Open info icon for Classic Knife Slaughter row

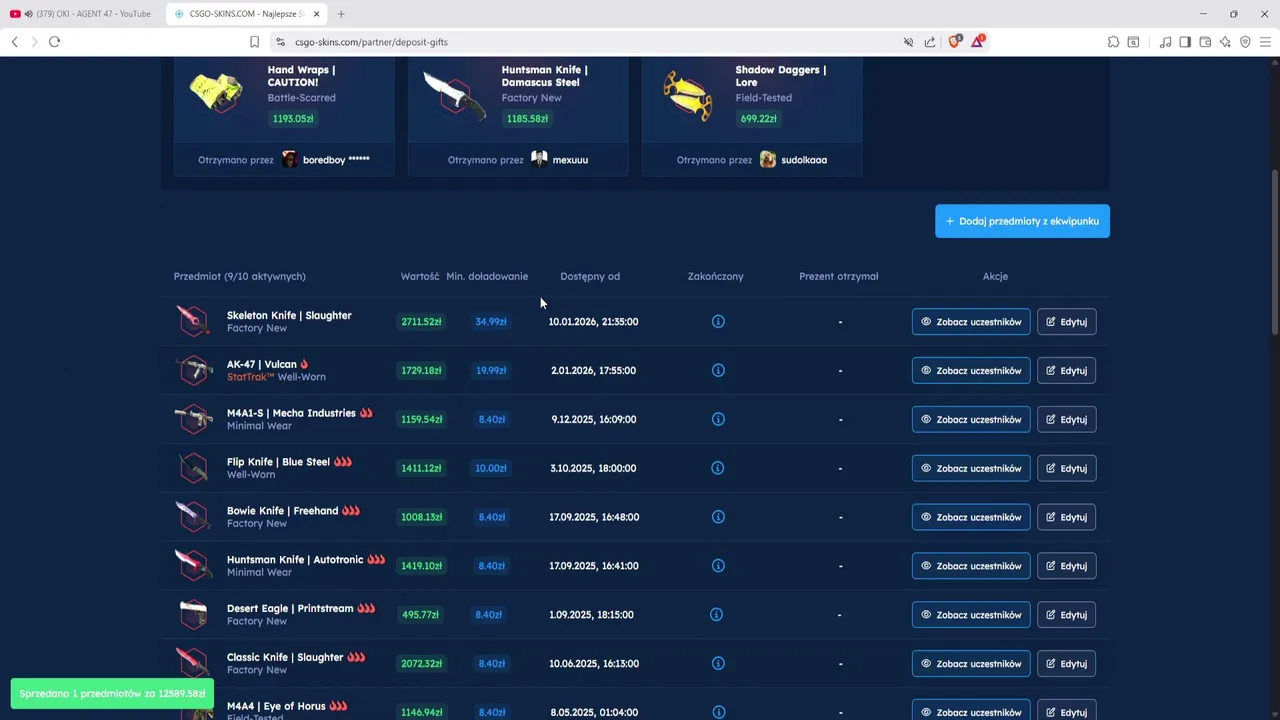click(718, 664)
